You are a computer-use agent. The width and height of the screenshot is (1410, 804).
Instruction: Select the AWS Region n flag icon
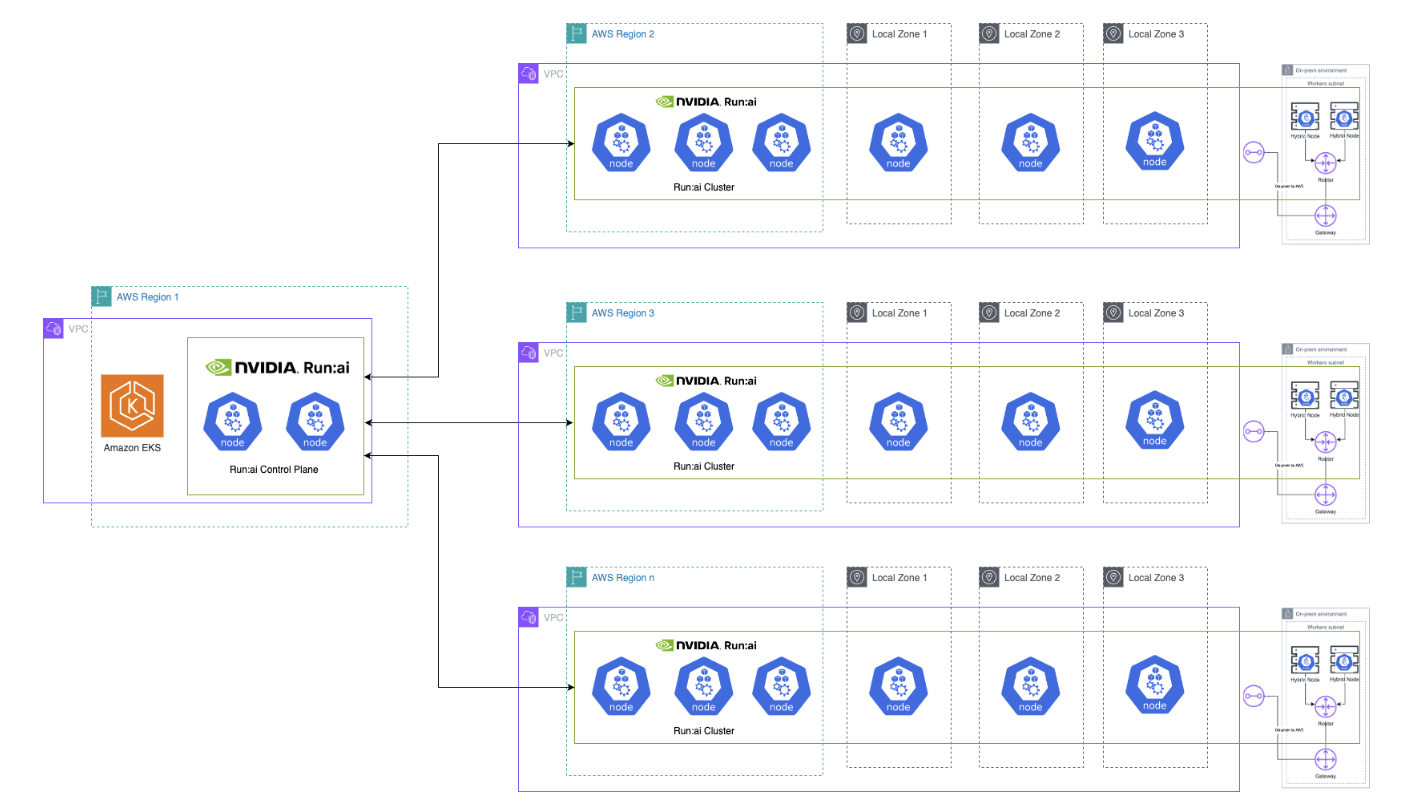tap(576, 577)
